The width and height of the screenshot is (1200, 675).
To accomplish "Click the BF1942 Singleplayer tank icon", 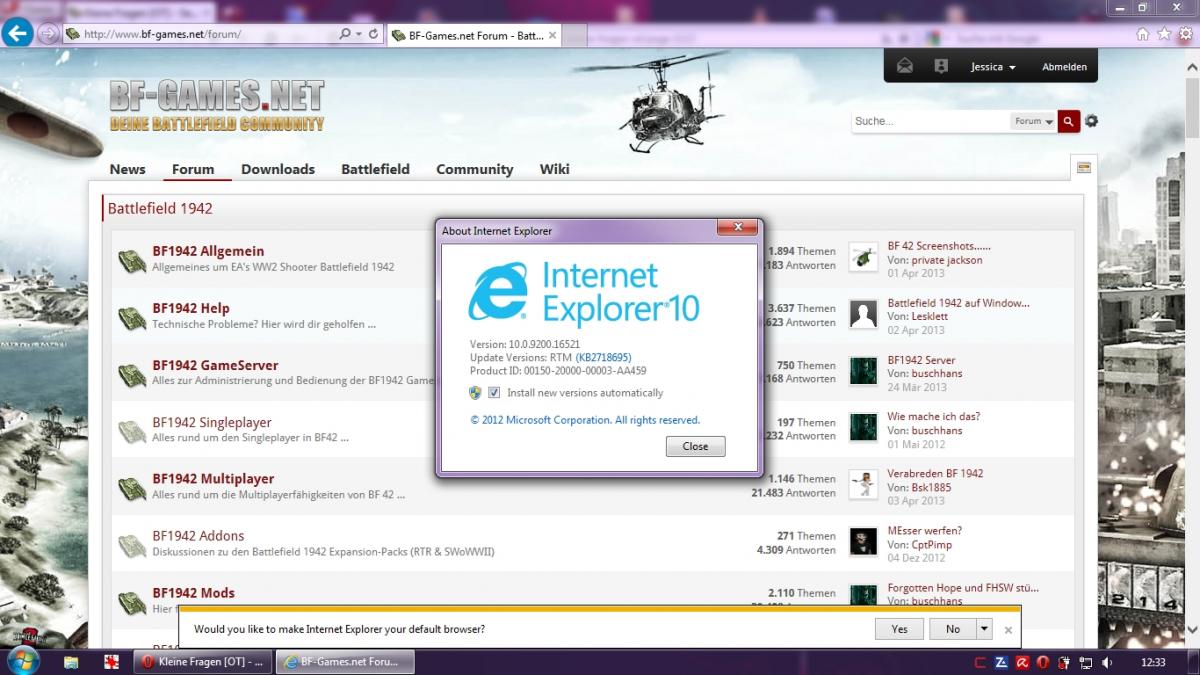I will pos(132,431).
